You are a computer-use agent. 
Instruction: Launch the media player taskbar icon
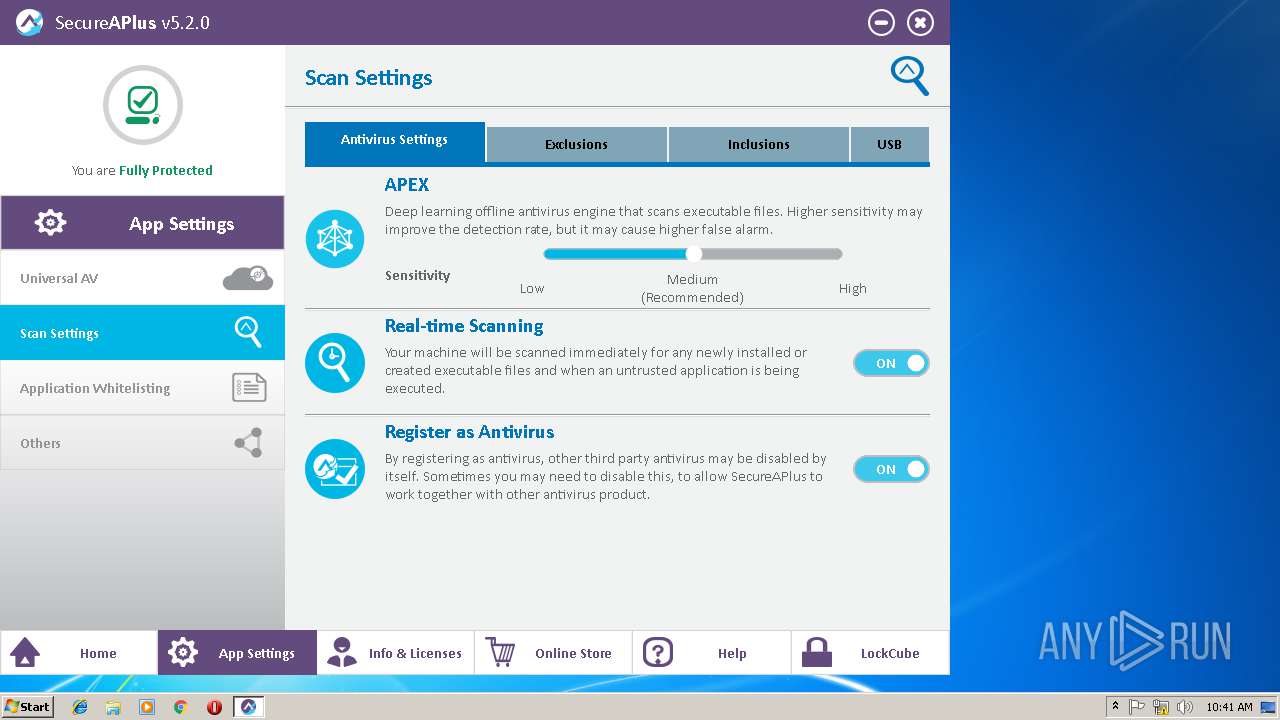coord(147,707)
